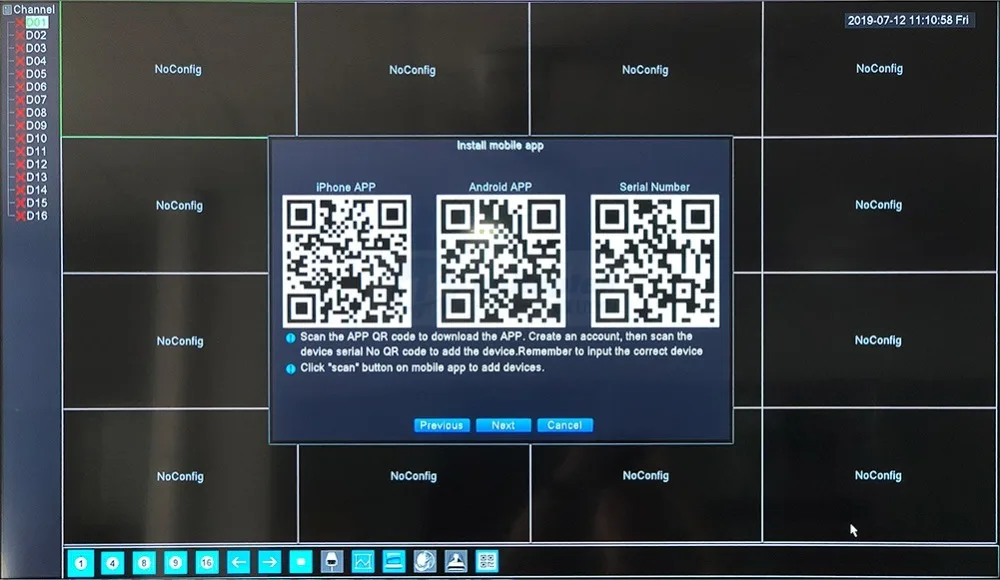This screenshot has width=1000, height=580.
Task: Switch to single-channel view (1)
Action: (81, 563)
